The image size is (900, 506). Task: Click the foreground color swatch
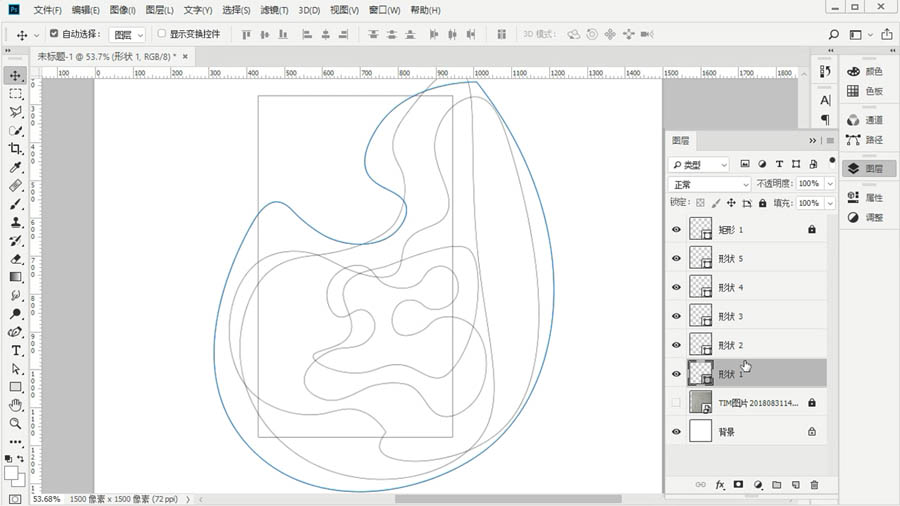click(12, 473)
